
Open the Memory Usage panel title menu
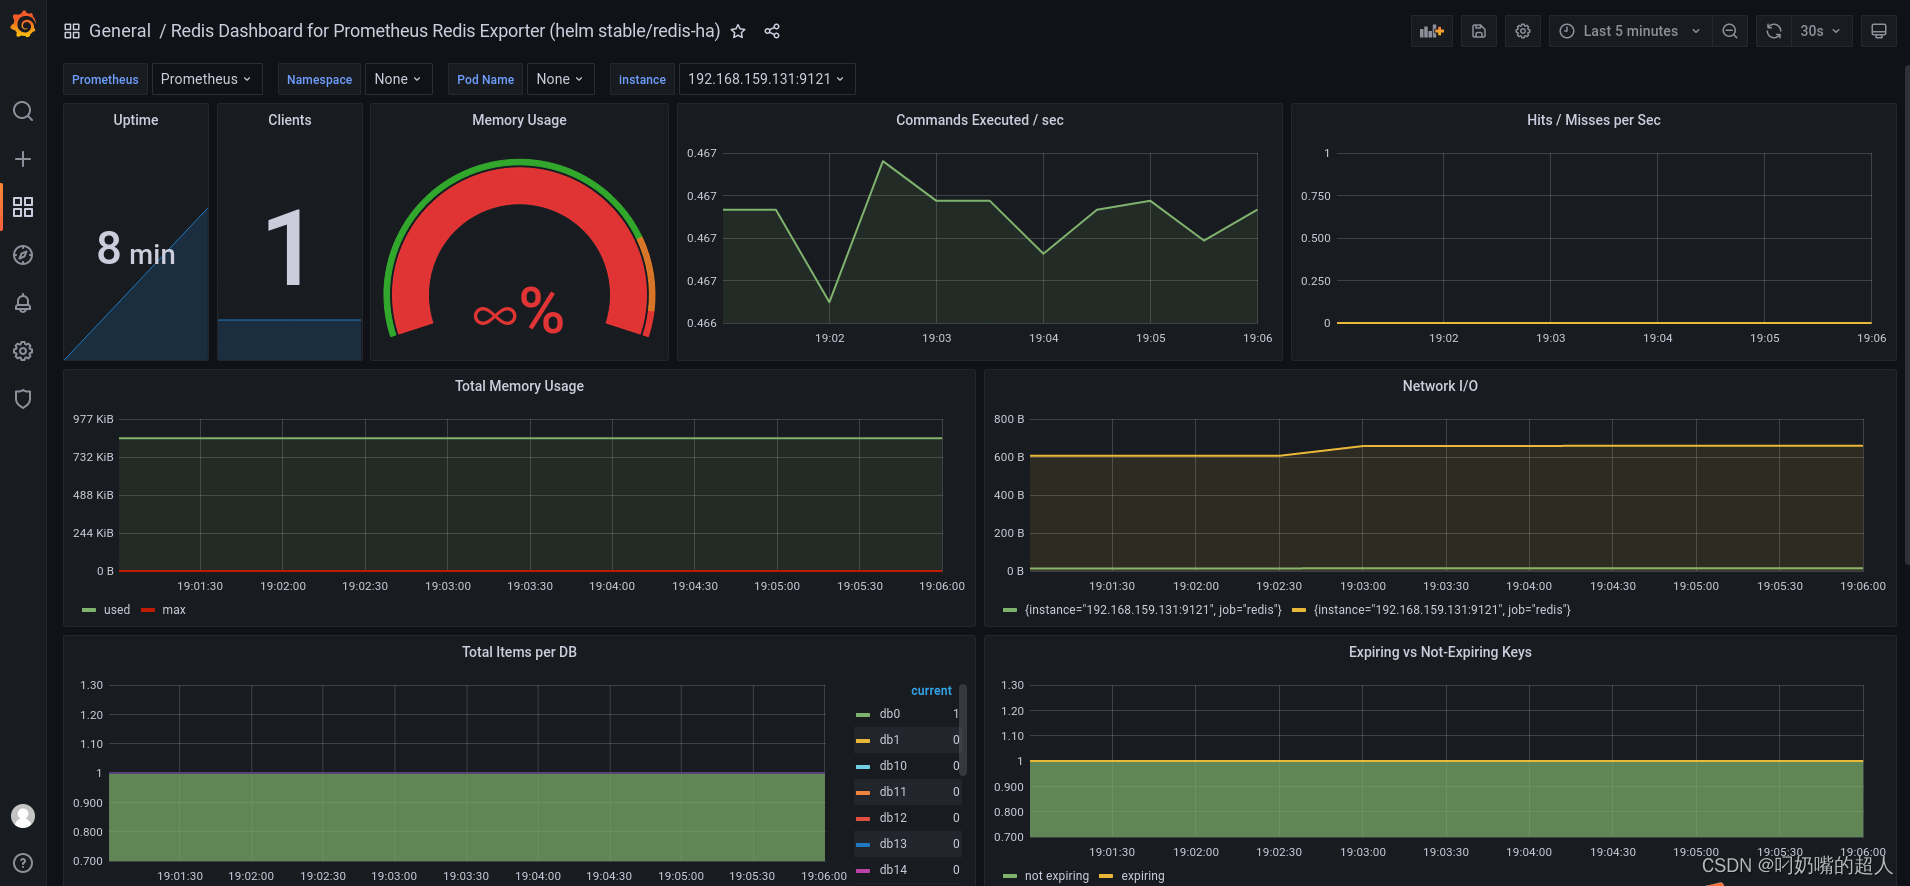[519, 120]
